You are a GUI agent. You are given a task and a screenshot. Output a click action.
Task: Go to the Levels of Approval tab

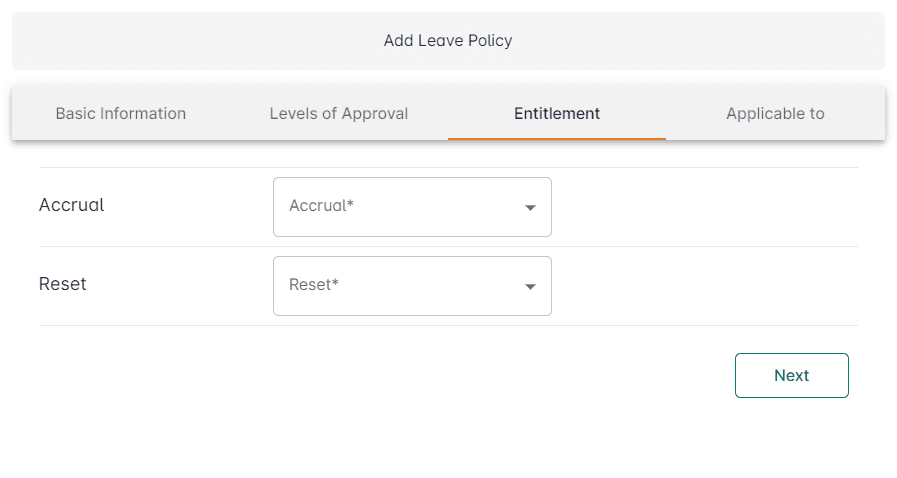pyautogui.click(x=339, y=113)
